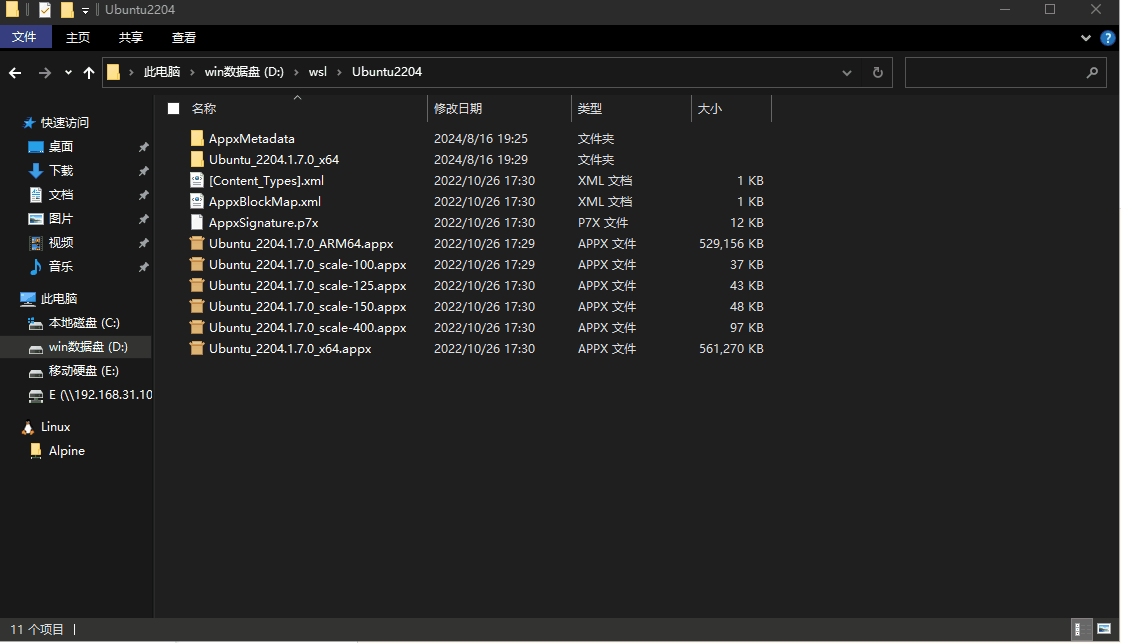Switch to large icons view in status bar
Image resolution: width=1121 pixels, height=643 pixels.
(1104, 629)
